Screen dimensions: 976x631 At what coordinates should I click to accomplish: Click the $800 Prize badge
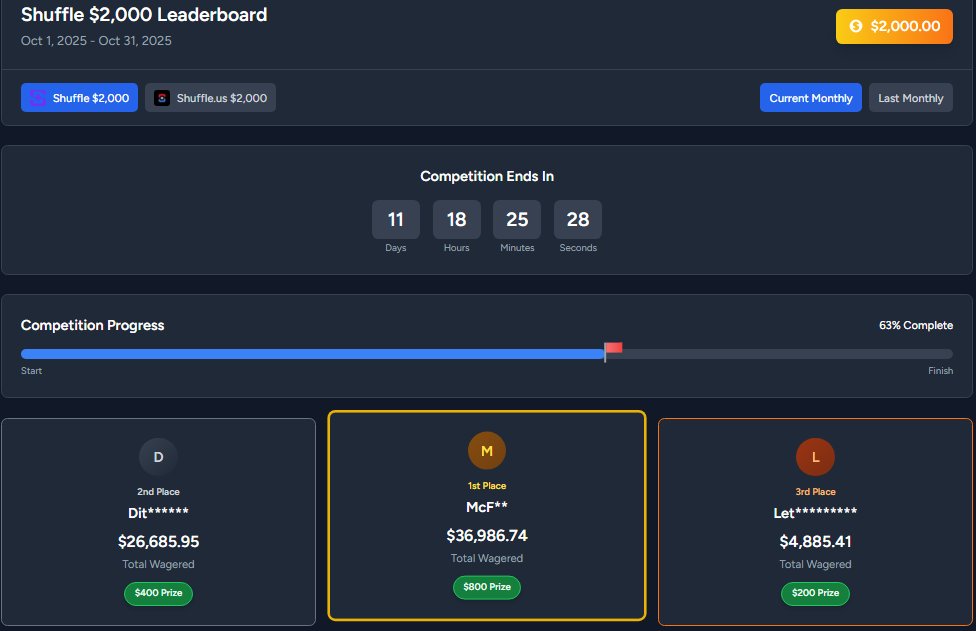487,588
